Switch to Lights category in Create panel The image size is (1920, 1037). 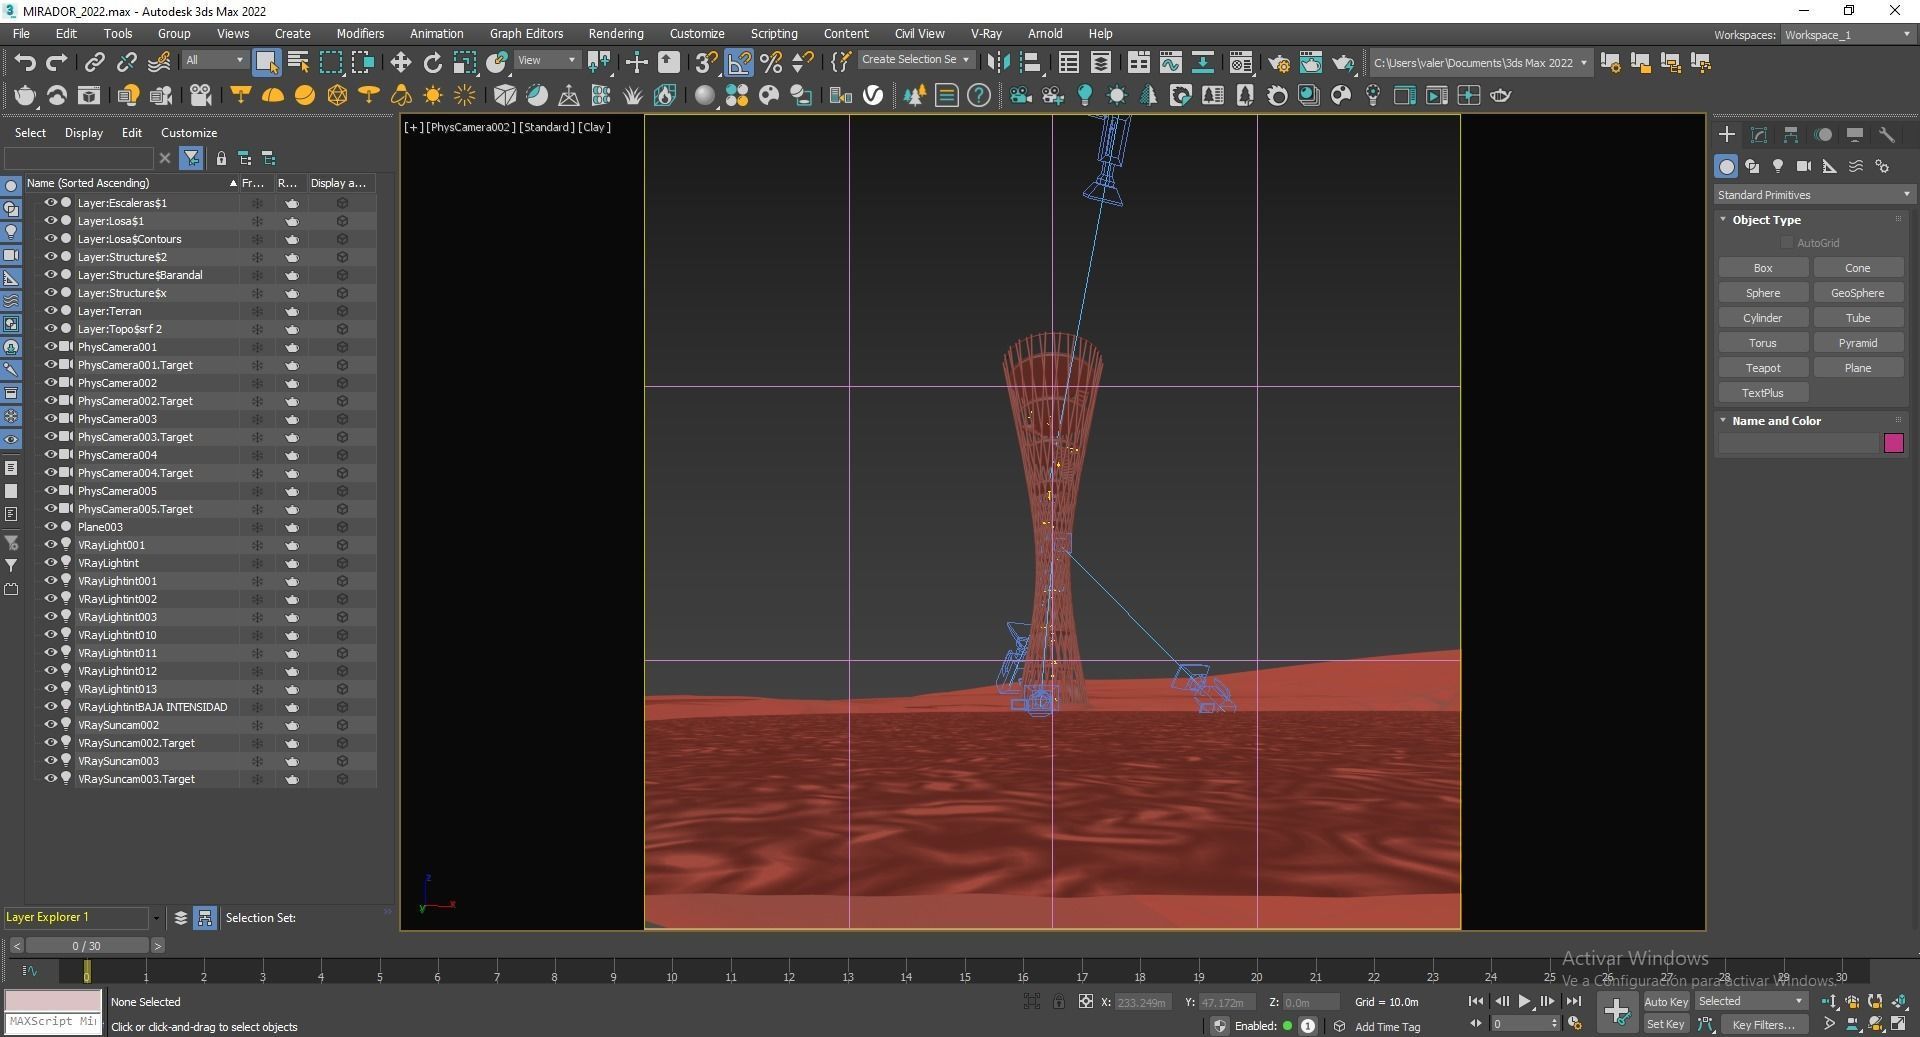(1778, 167)
